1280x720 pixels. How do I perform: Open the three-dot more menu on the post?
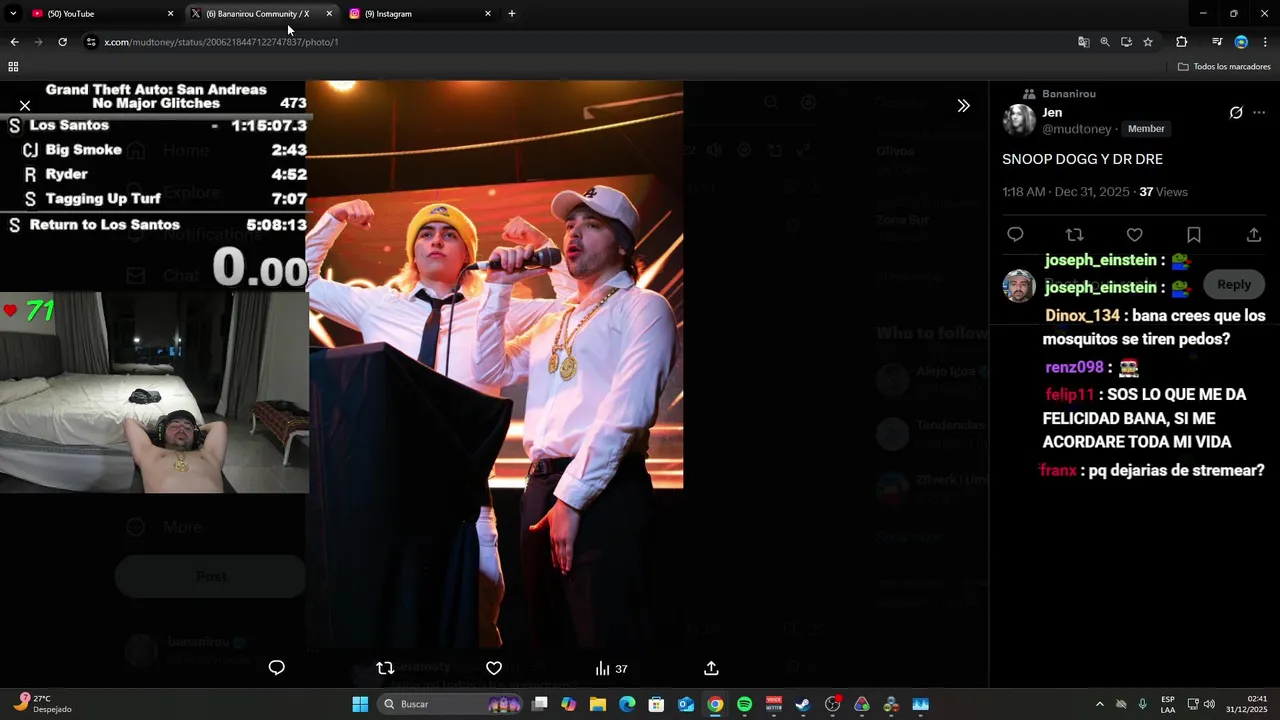pyautogui.click(x=1259, y=112)
